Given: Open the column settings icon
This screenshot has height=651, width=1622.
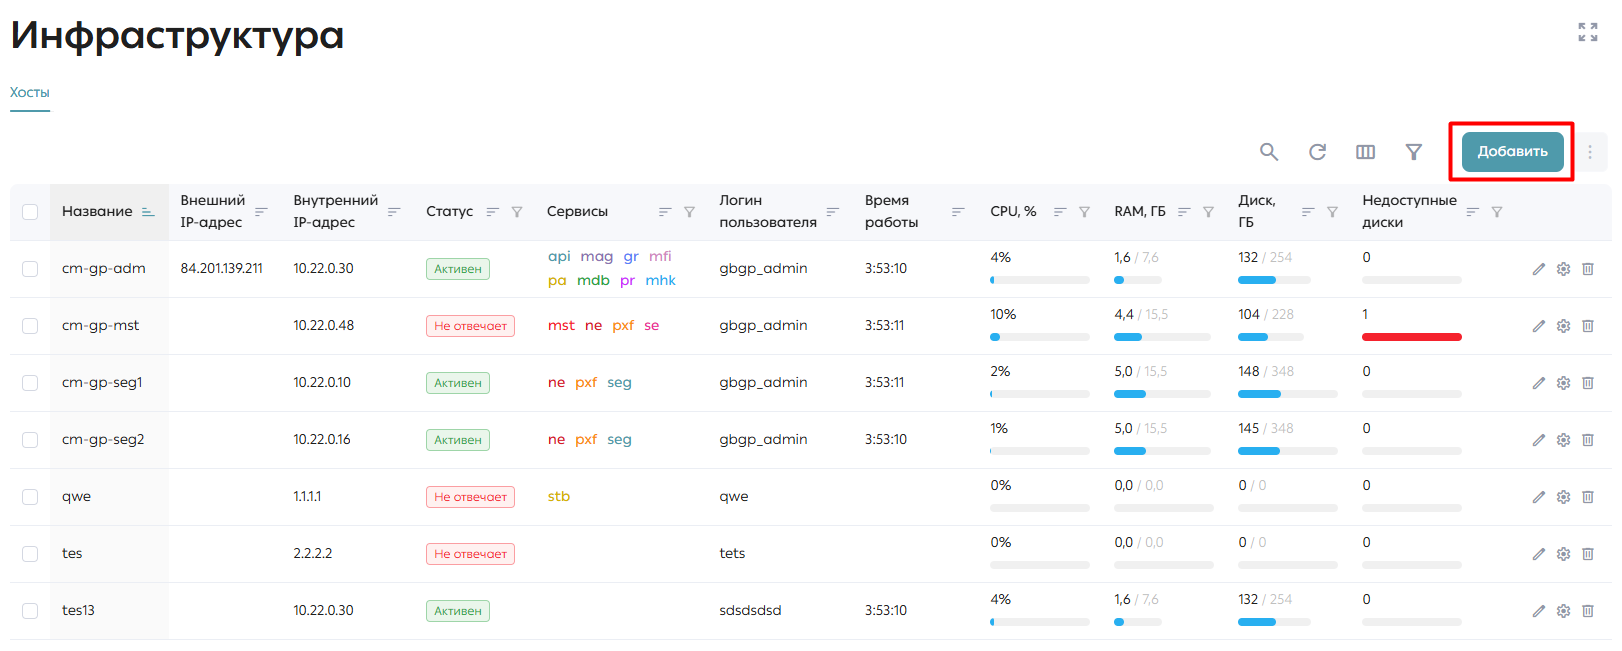Looking at the screenshot, I should (1365, 152).
